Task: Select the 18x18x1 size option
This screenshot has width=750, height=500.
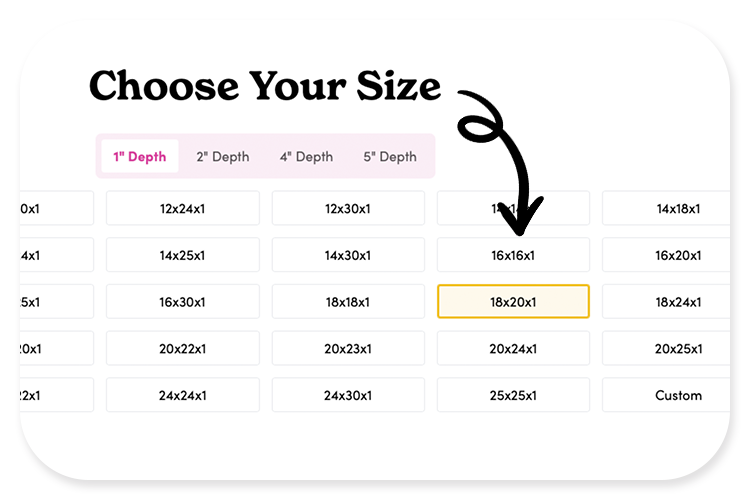Action: pyautogui.click(x=348, y=302)
